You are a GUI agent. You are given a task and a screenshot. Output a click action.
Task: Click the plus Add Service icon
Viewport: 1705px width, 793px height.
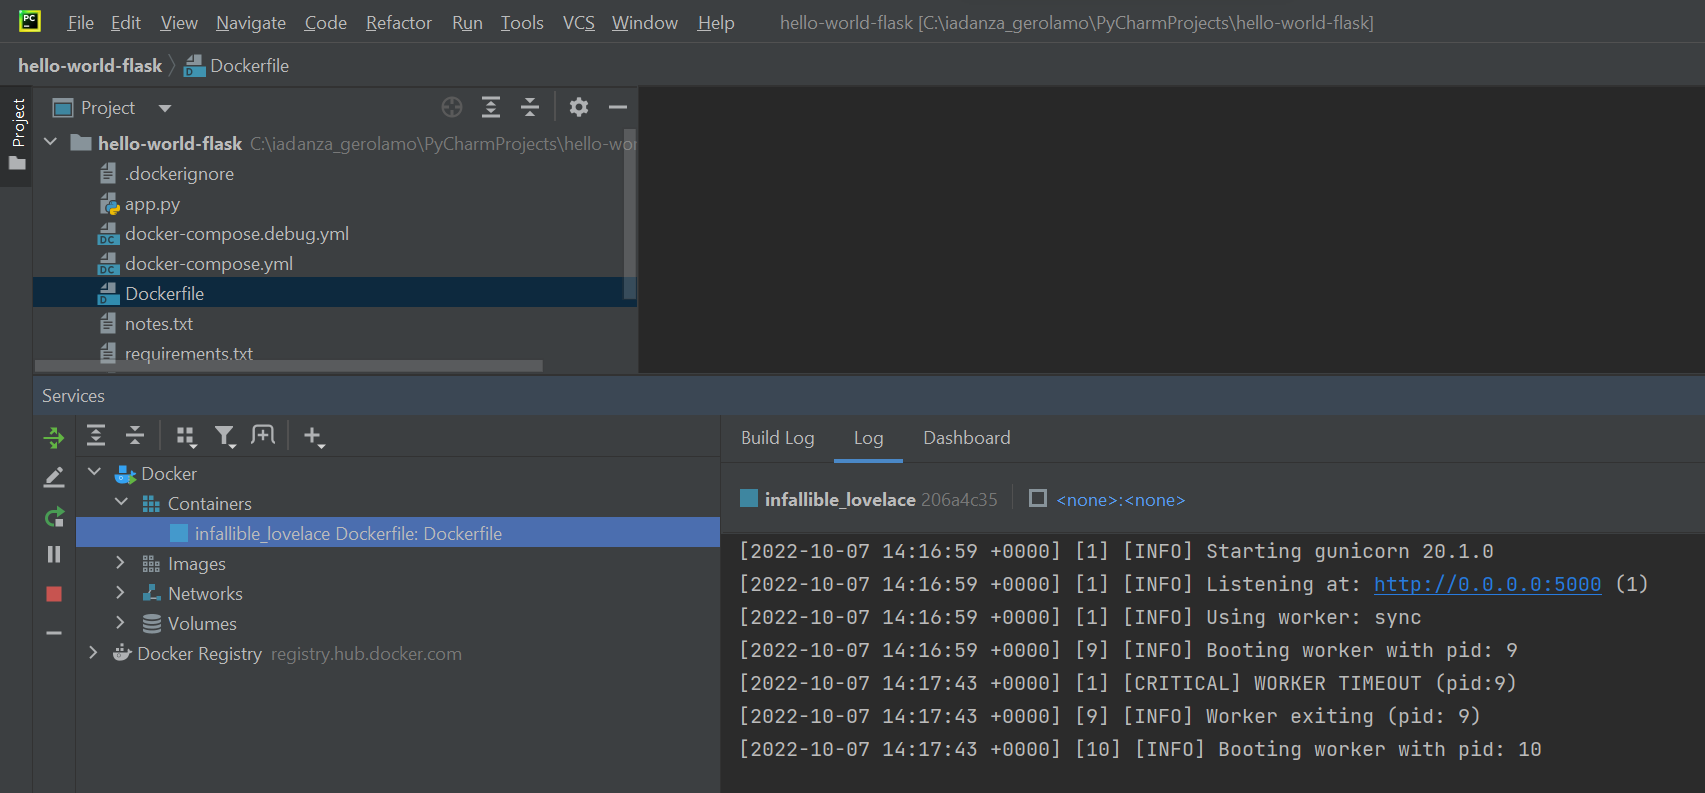click(x=313, y=436)
